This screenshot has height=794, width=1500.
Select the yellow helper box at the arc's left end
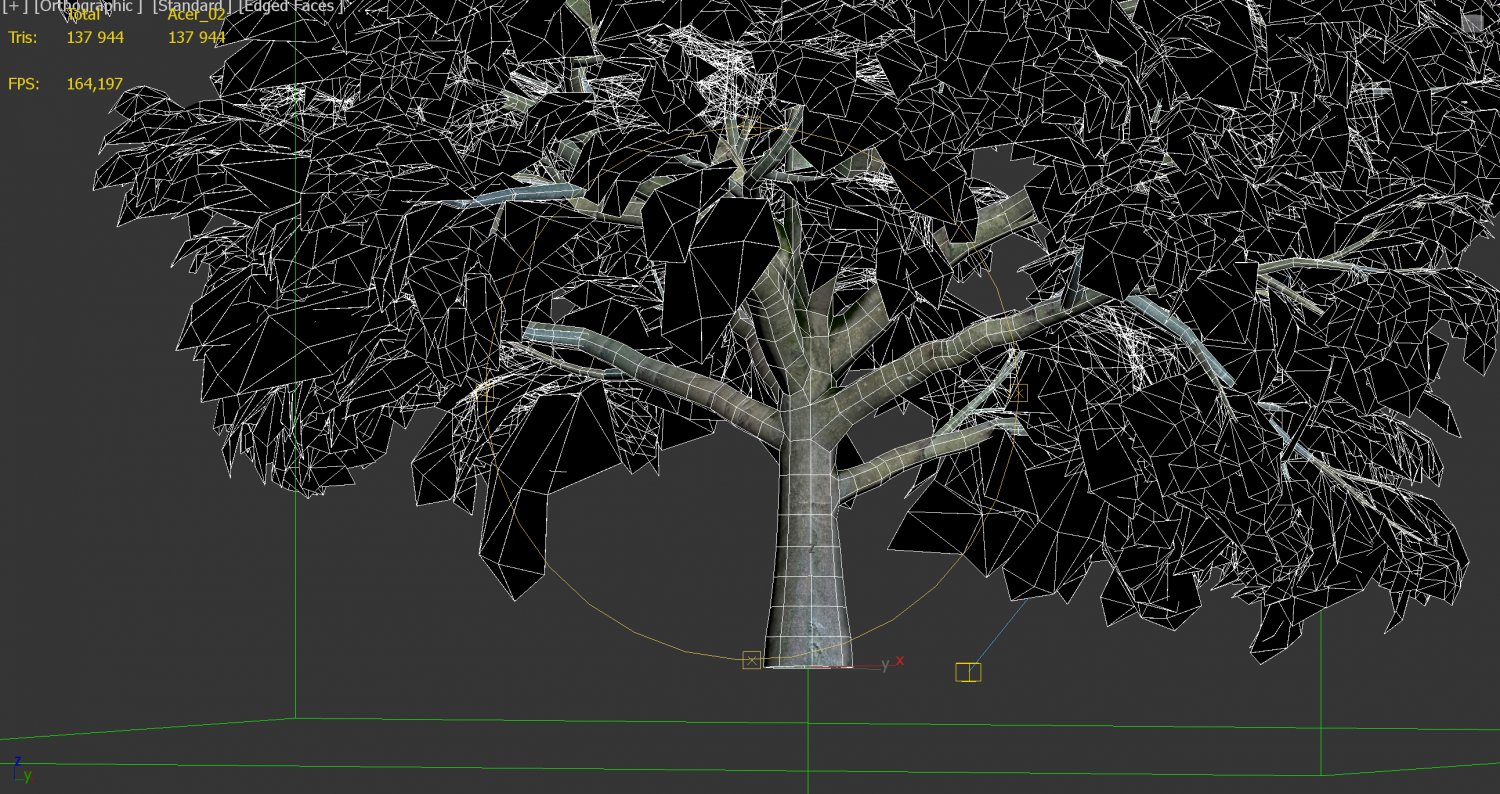point(485,392)
